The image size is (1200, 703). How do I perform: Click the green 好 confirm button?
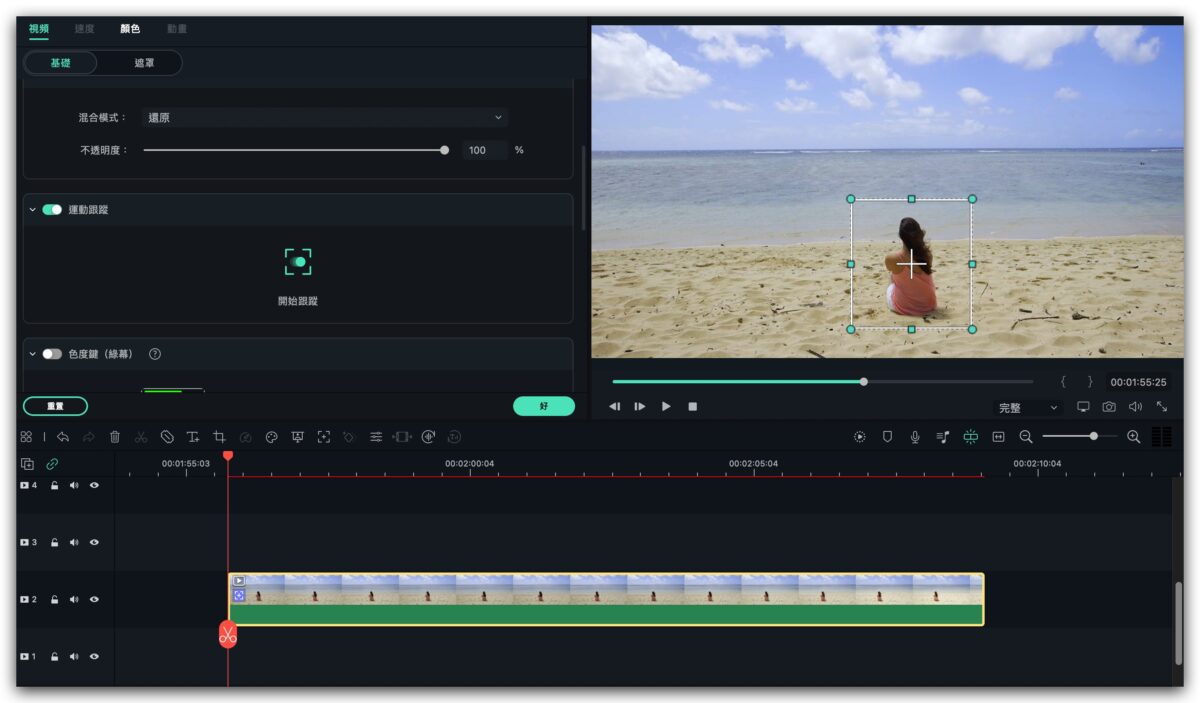[x=544, y=406]
